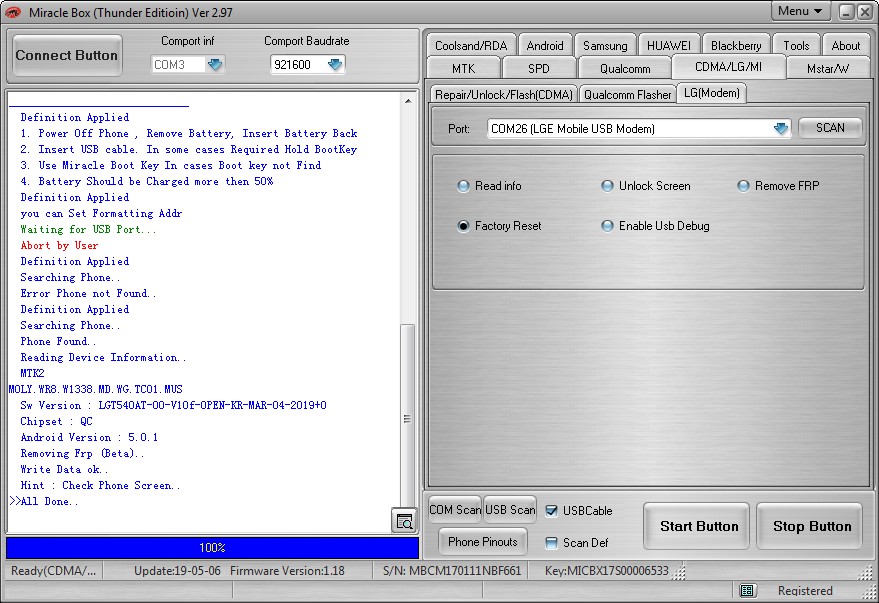The height and width of the screenshot is (603, 879).
Task: Click the Start Button
Action: tap(698, 526)
